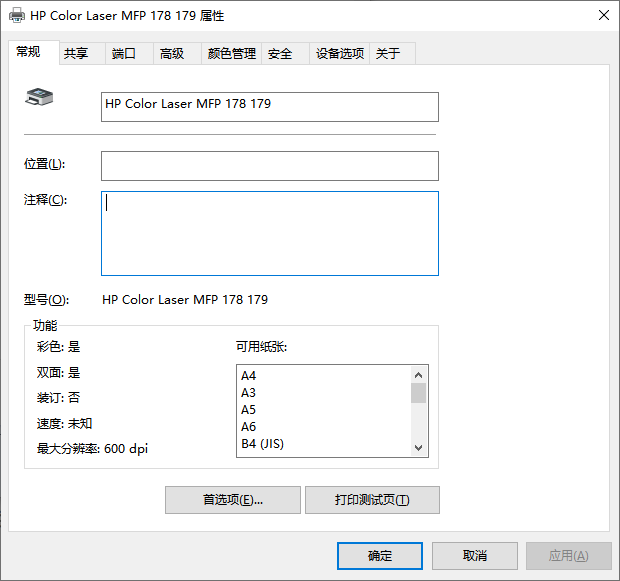Click the 位置(L) label
This screenshot has height=581, width=620.
tap(44, 164)
